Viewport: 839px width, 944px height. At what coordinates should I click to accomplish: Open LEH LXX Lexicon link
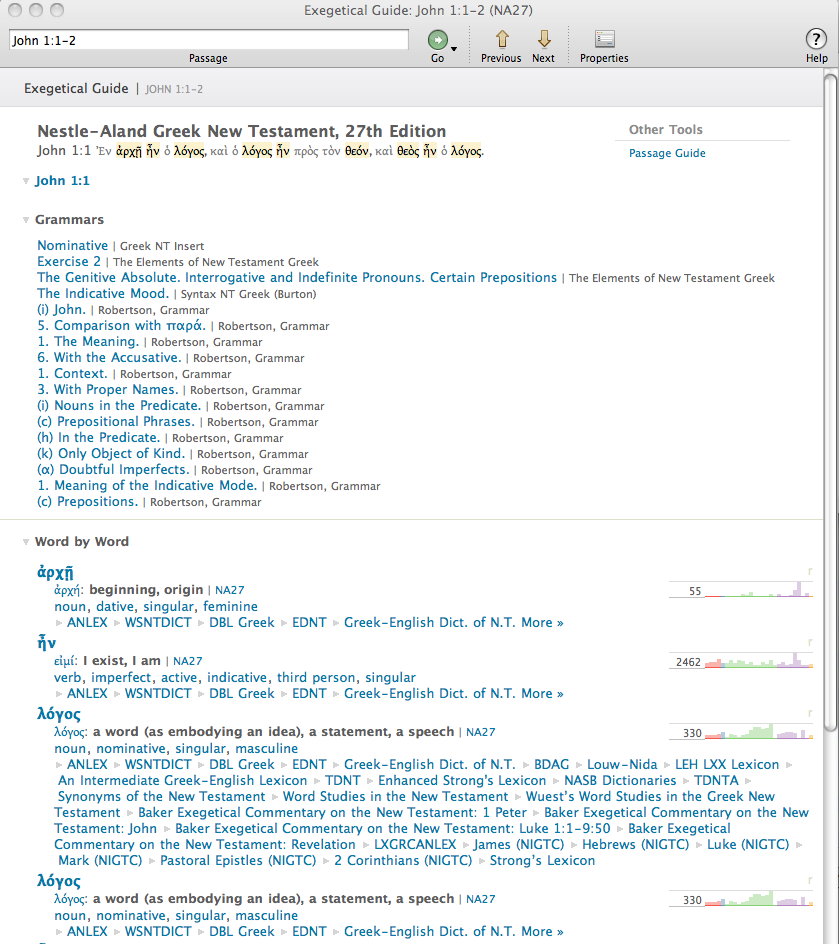(x=727, y=765)
